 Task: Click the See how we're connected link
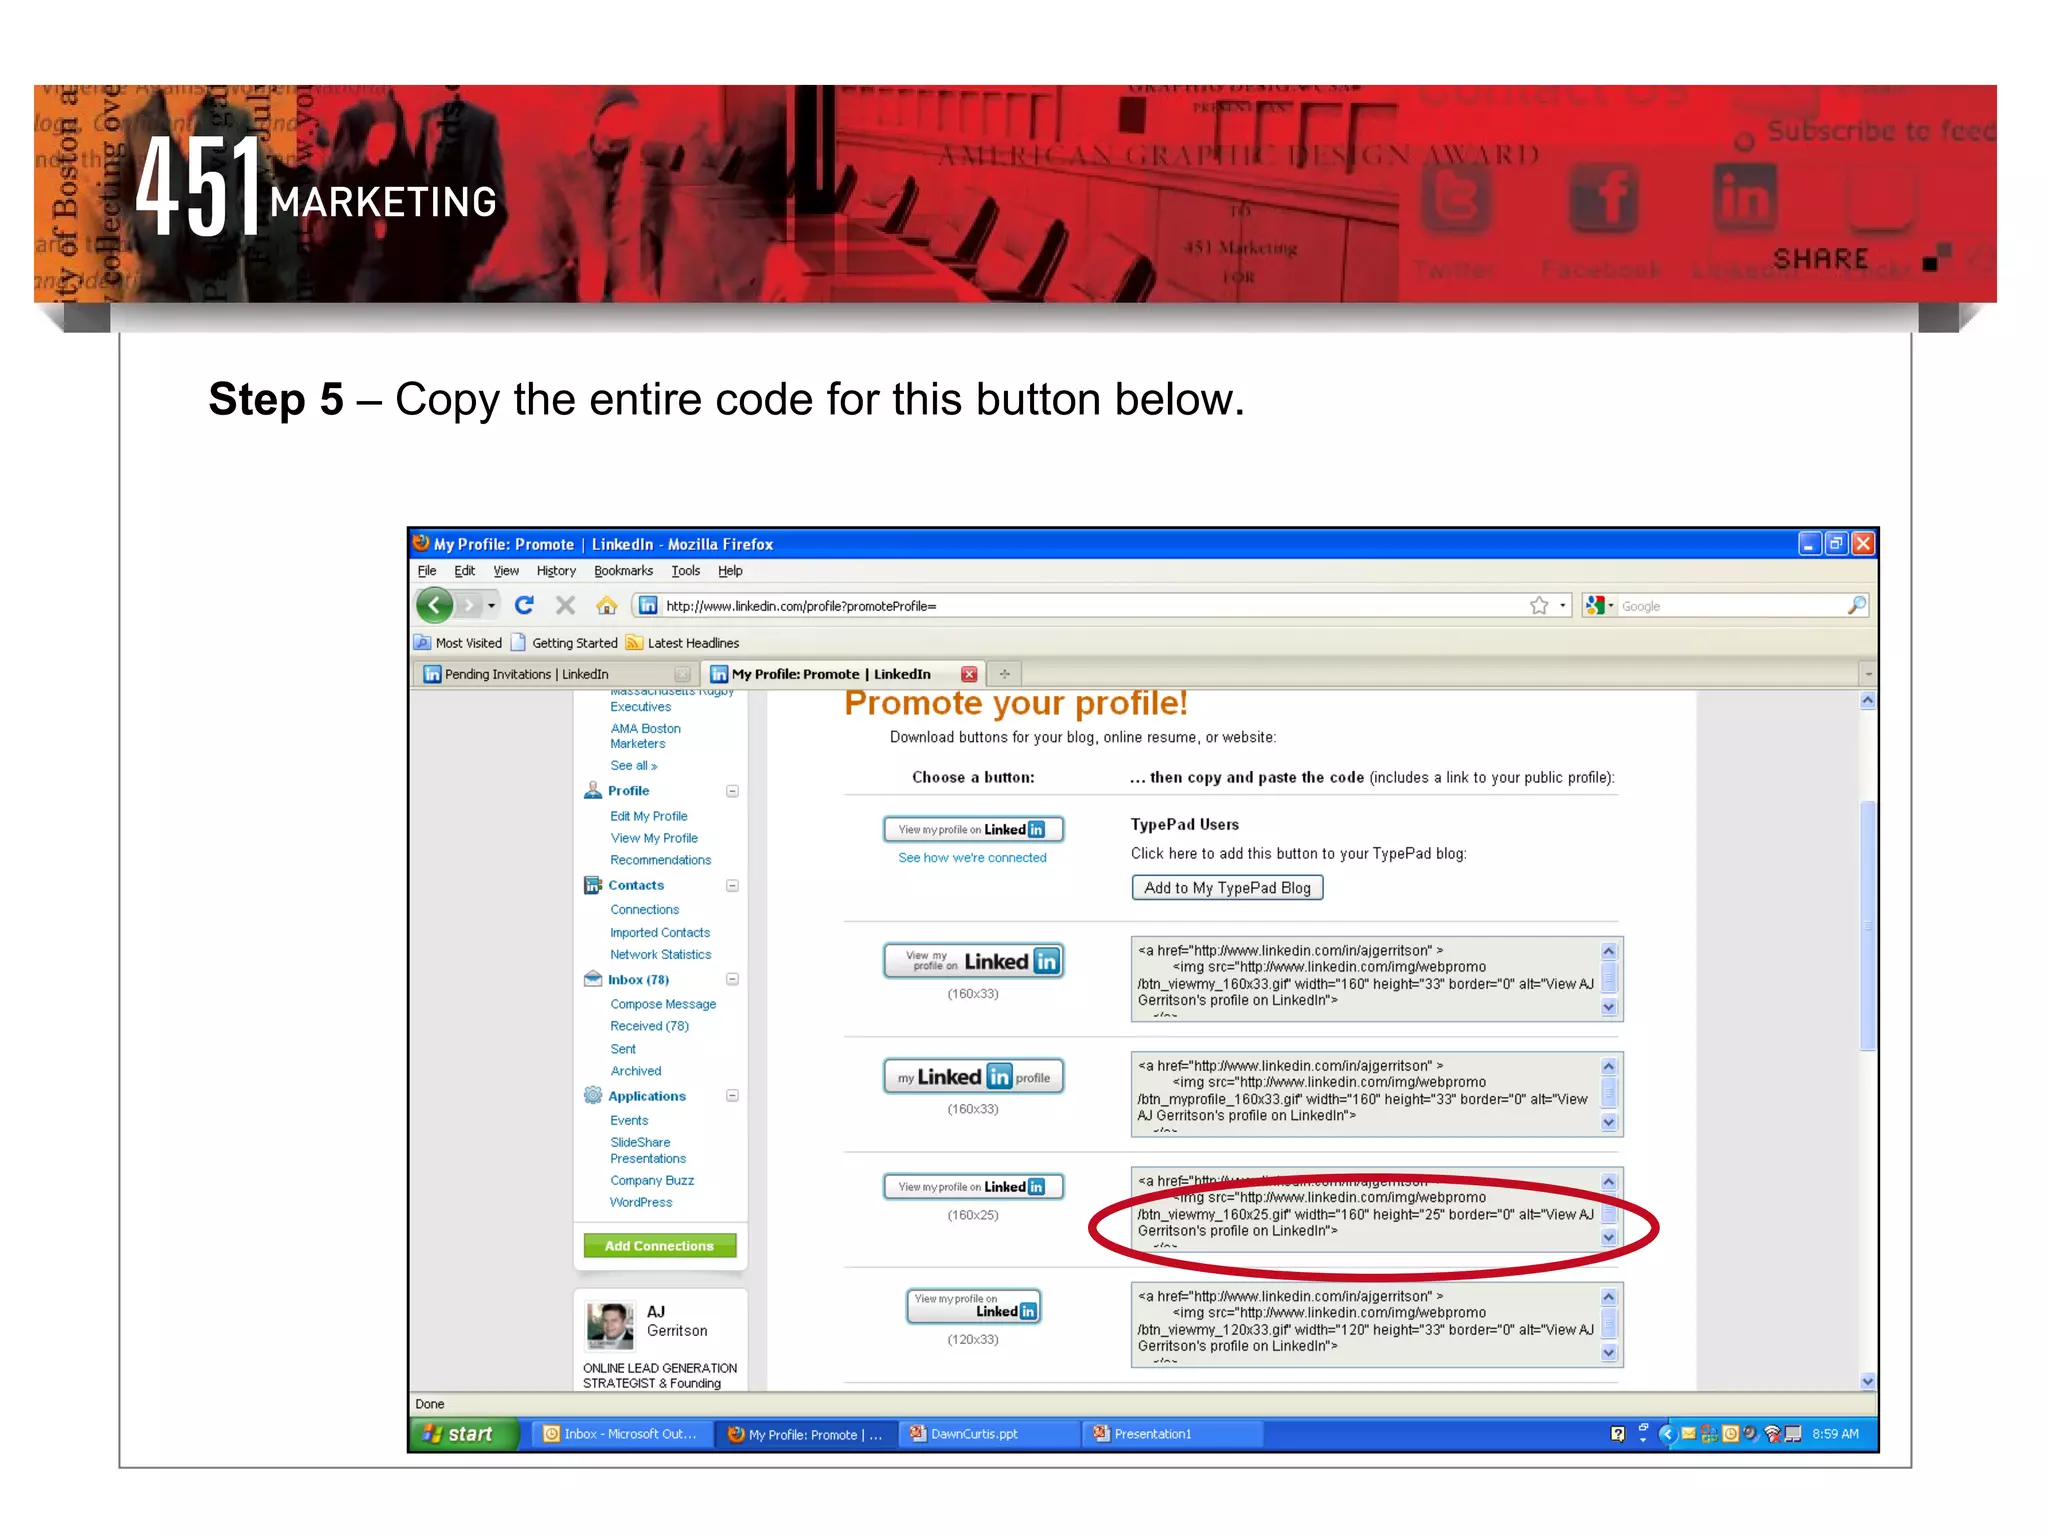pos(972,857)
